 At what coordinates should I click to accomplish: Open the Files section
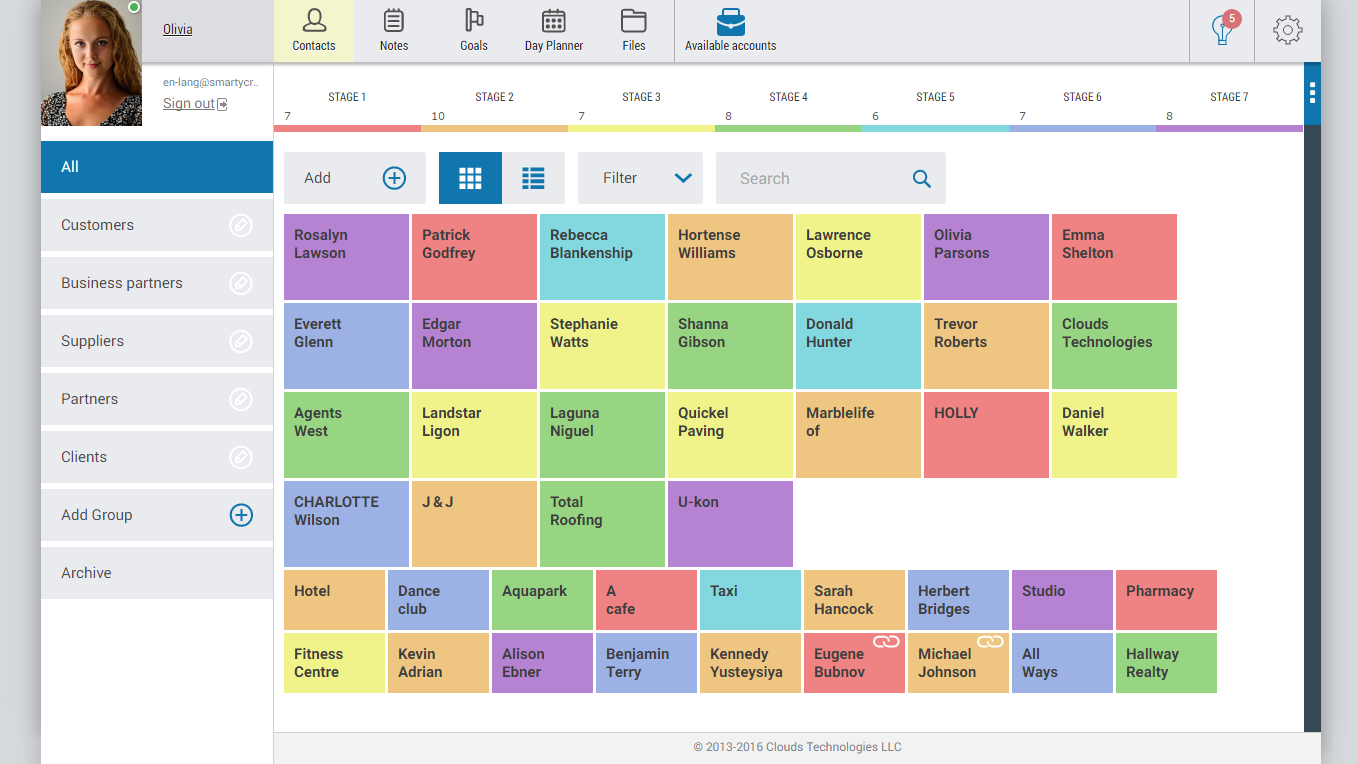(633, 29)
